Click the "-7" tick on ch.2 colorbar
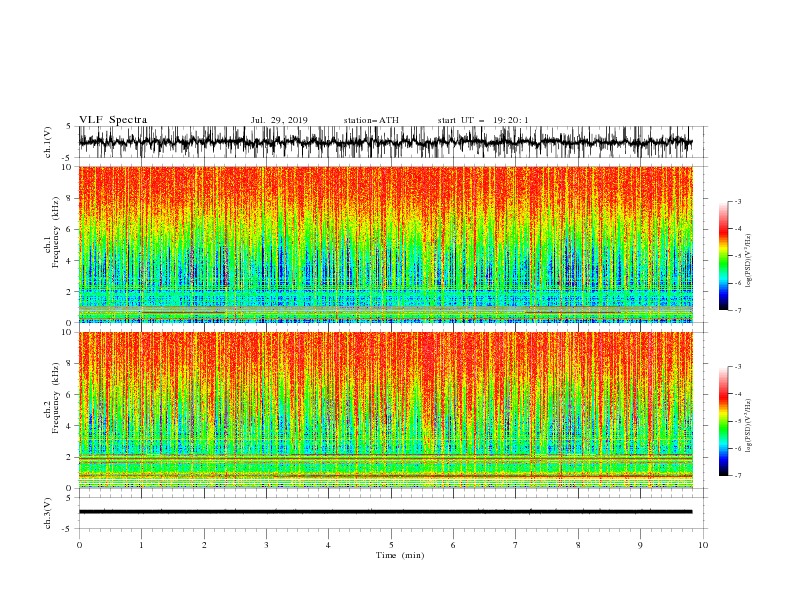 click(x=737, y=476)
